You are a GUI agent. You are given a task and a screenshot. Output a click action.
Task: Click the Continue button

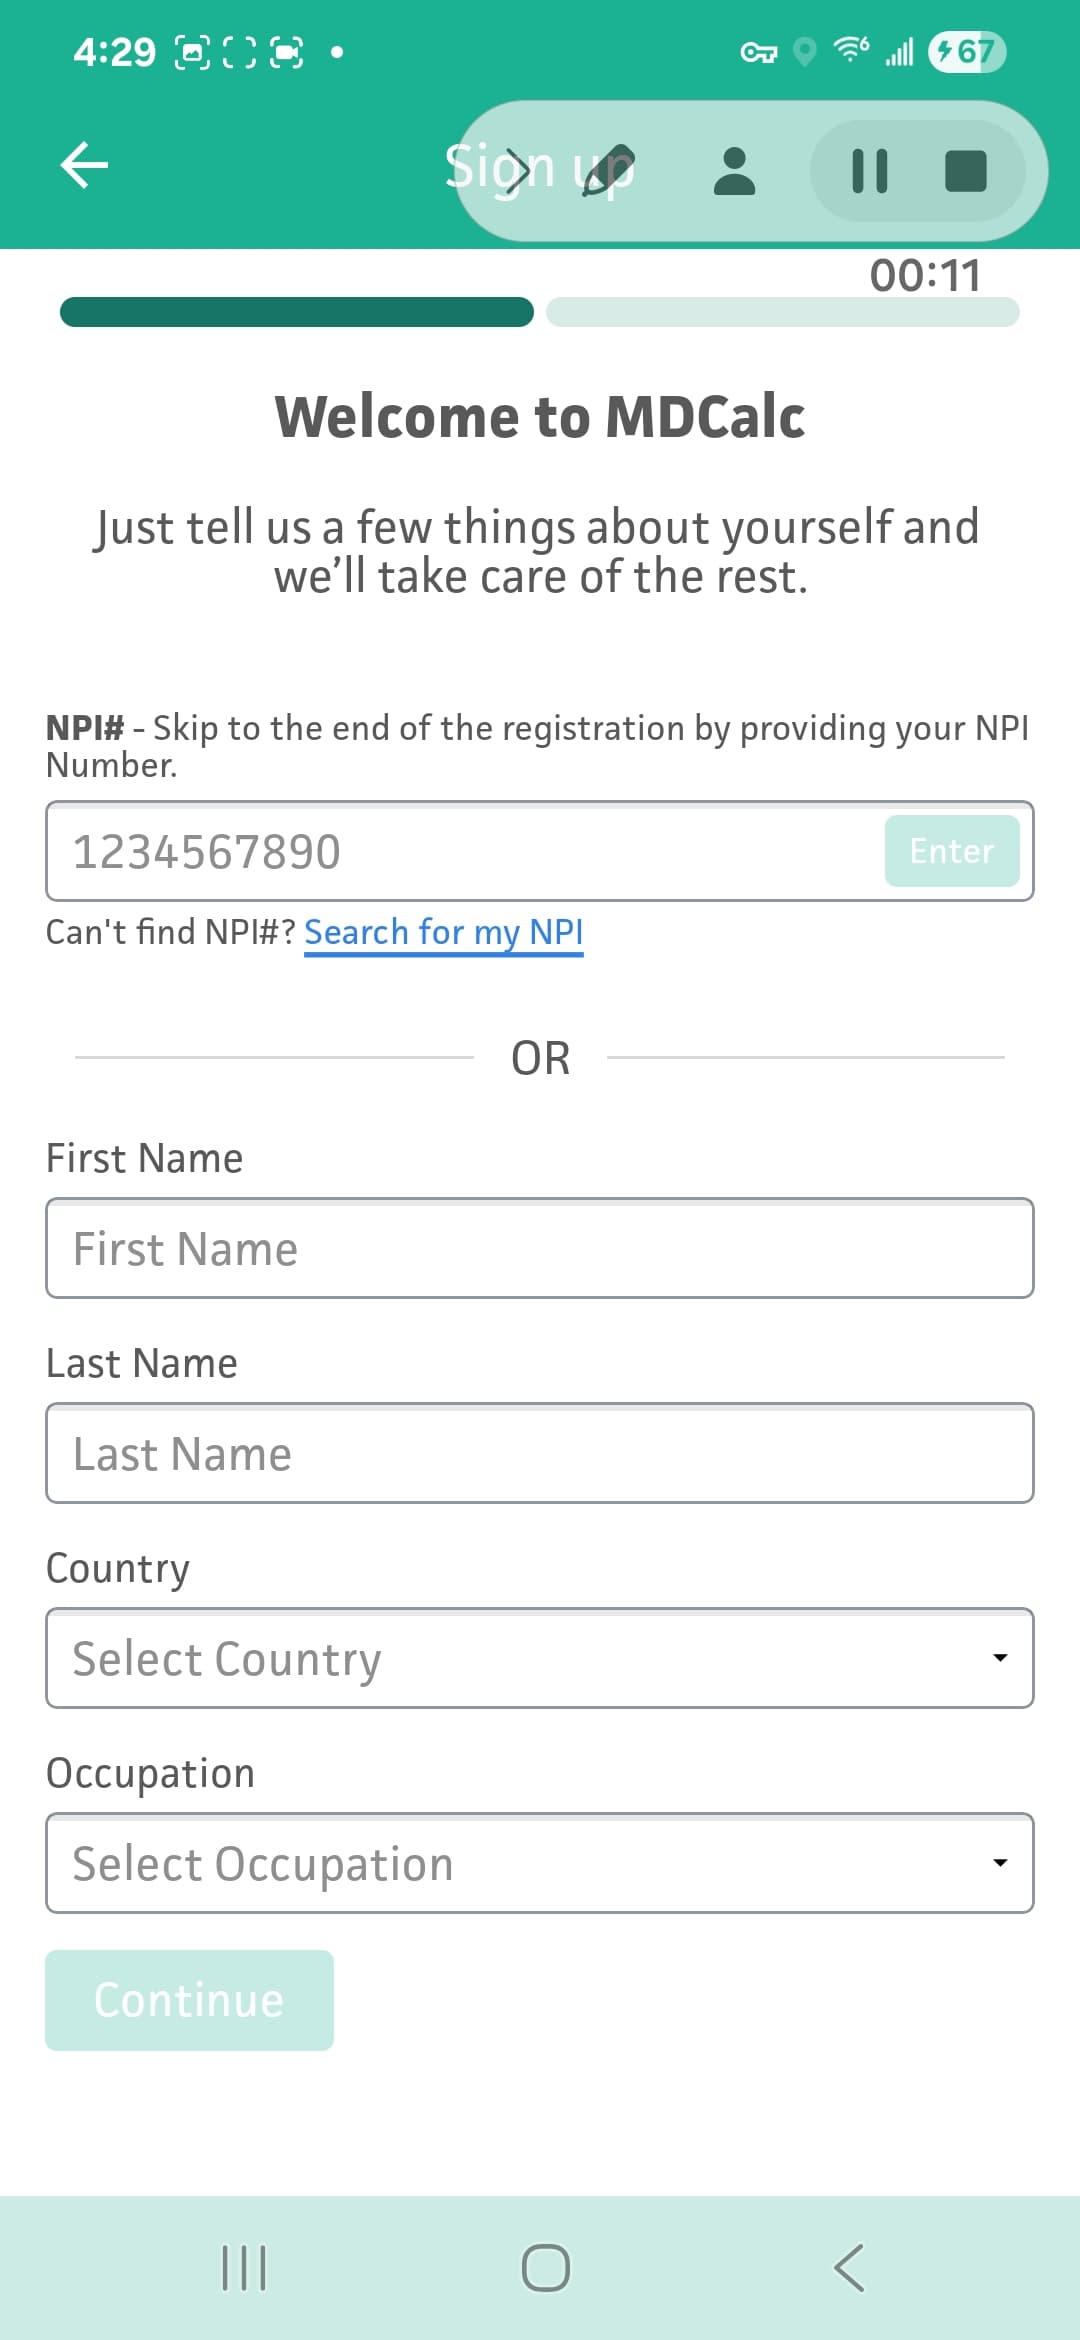click(189, 2000)
